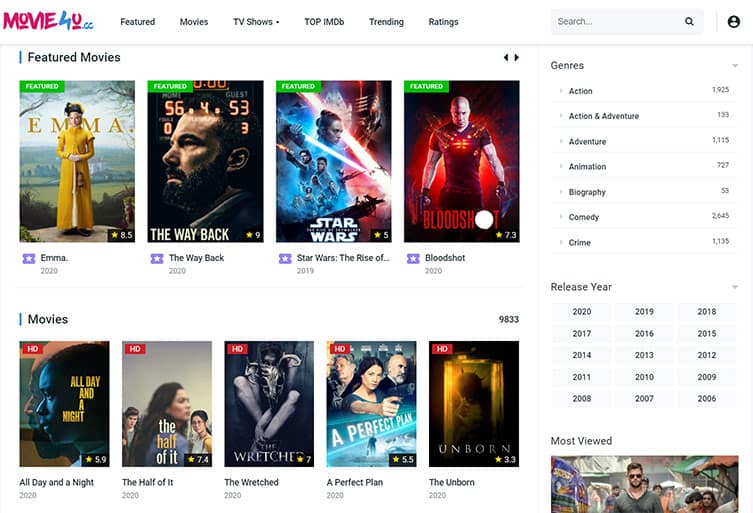Open the Trending nav item
Screen dimensions: 753x513
tap(386, 22)
